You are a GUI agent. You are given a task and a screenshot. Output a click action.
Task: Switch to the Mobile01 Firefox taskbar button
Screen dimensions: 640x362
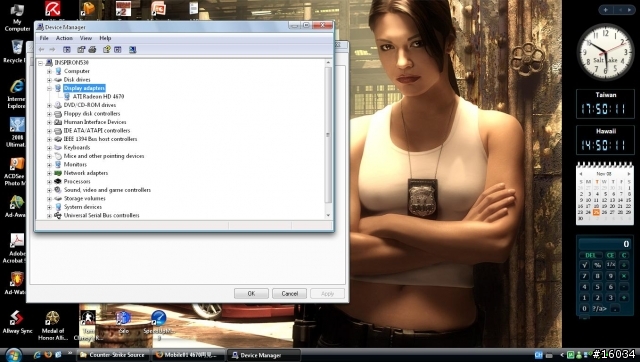pos(189,355)
